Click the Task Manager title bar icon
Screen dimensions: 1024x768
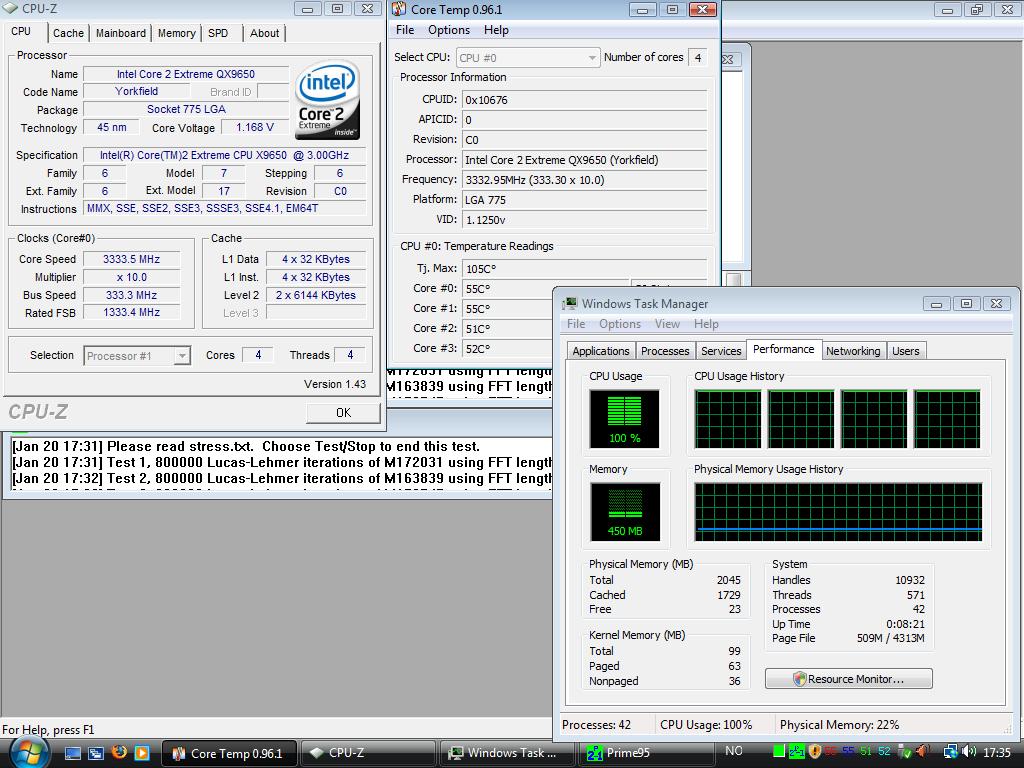[x=570, y=303]
